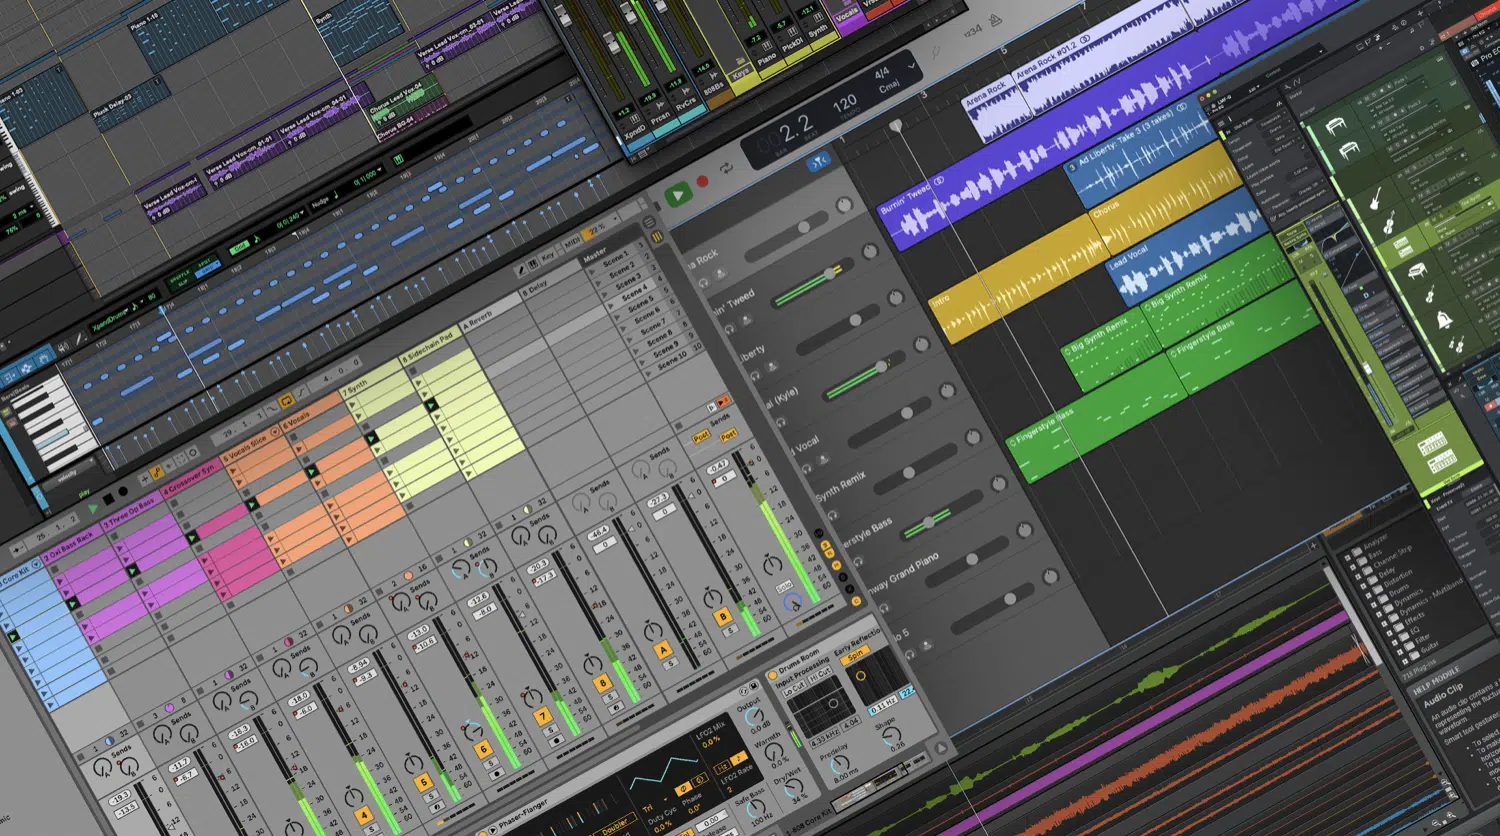This screenshot has width=1500, height=836.
Task: Toggle track 5 activator button
Action: coord(422,783)
